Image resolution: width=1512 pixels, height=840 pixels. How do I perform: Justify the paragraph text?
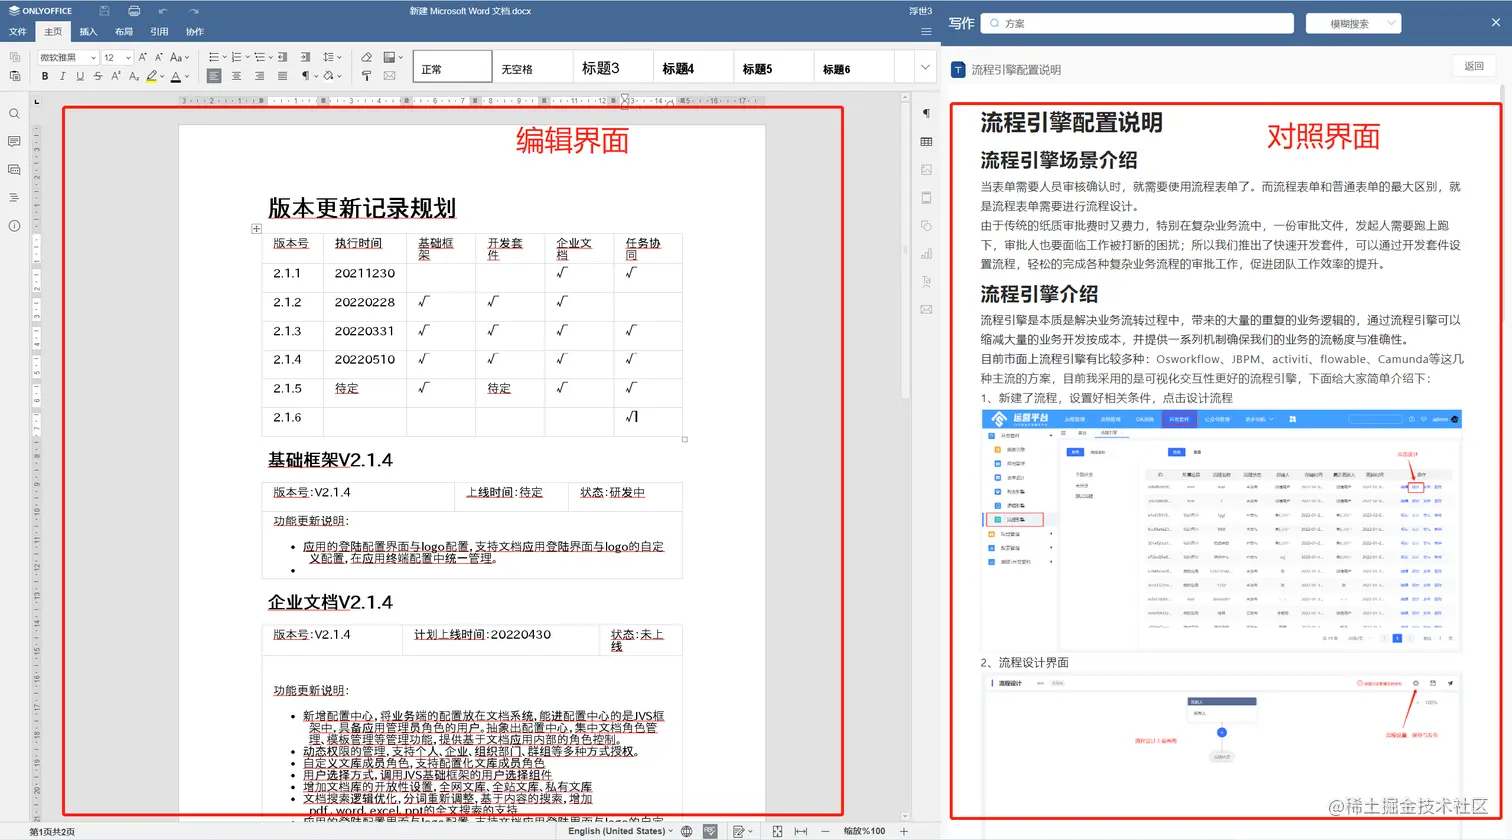coord(283,76)
